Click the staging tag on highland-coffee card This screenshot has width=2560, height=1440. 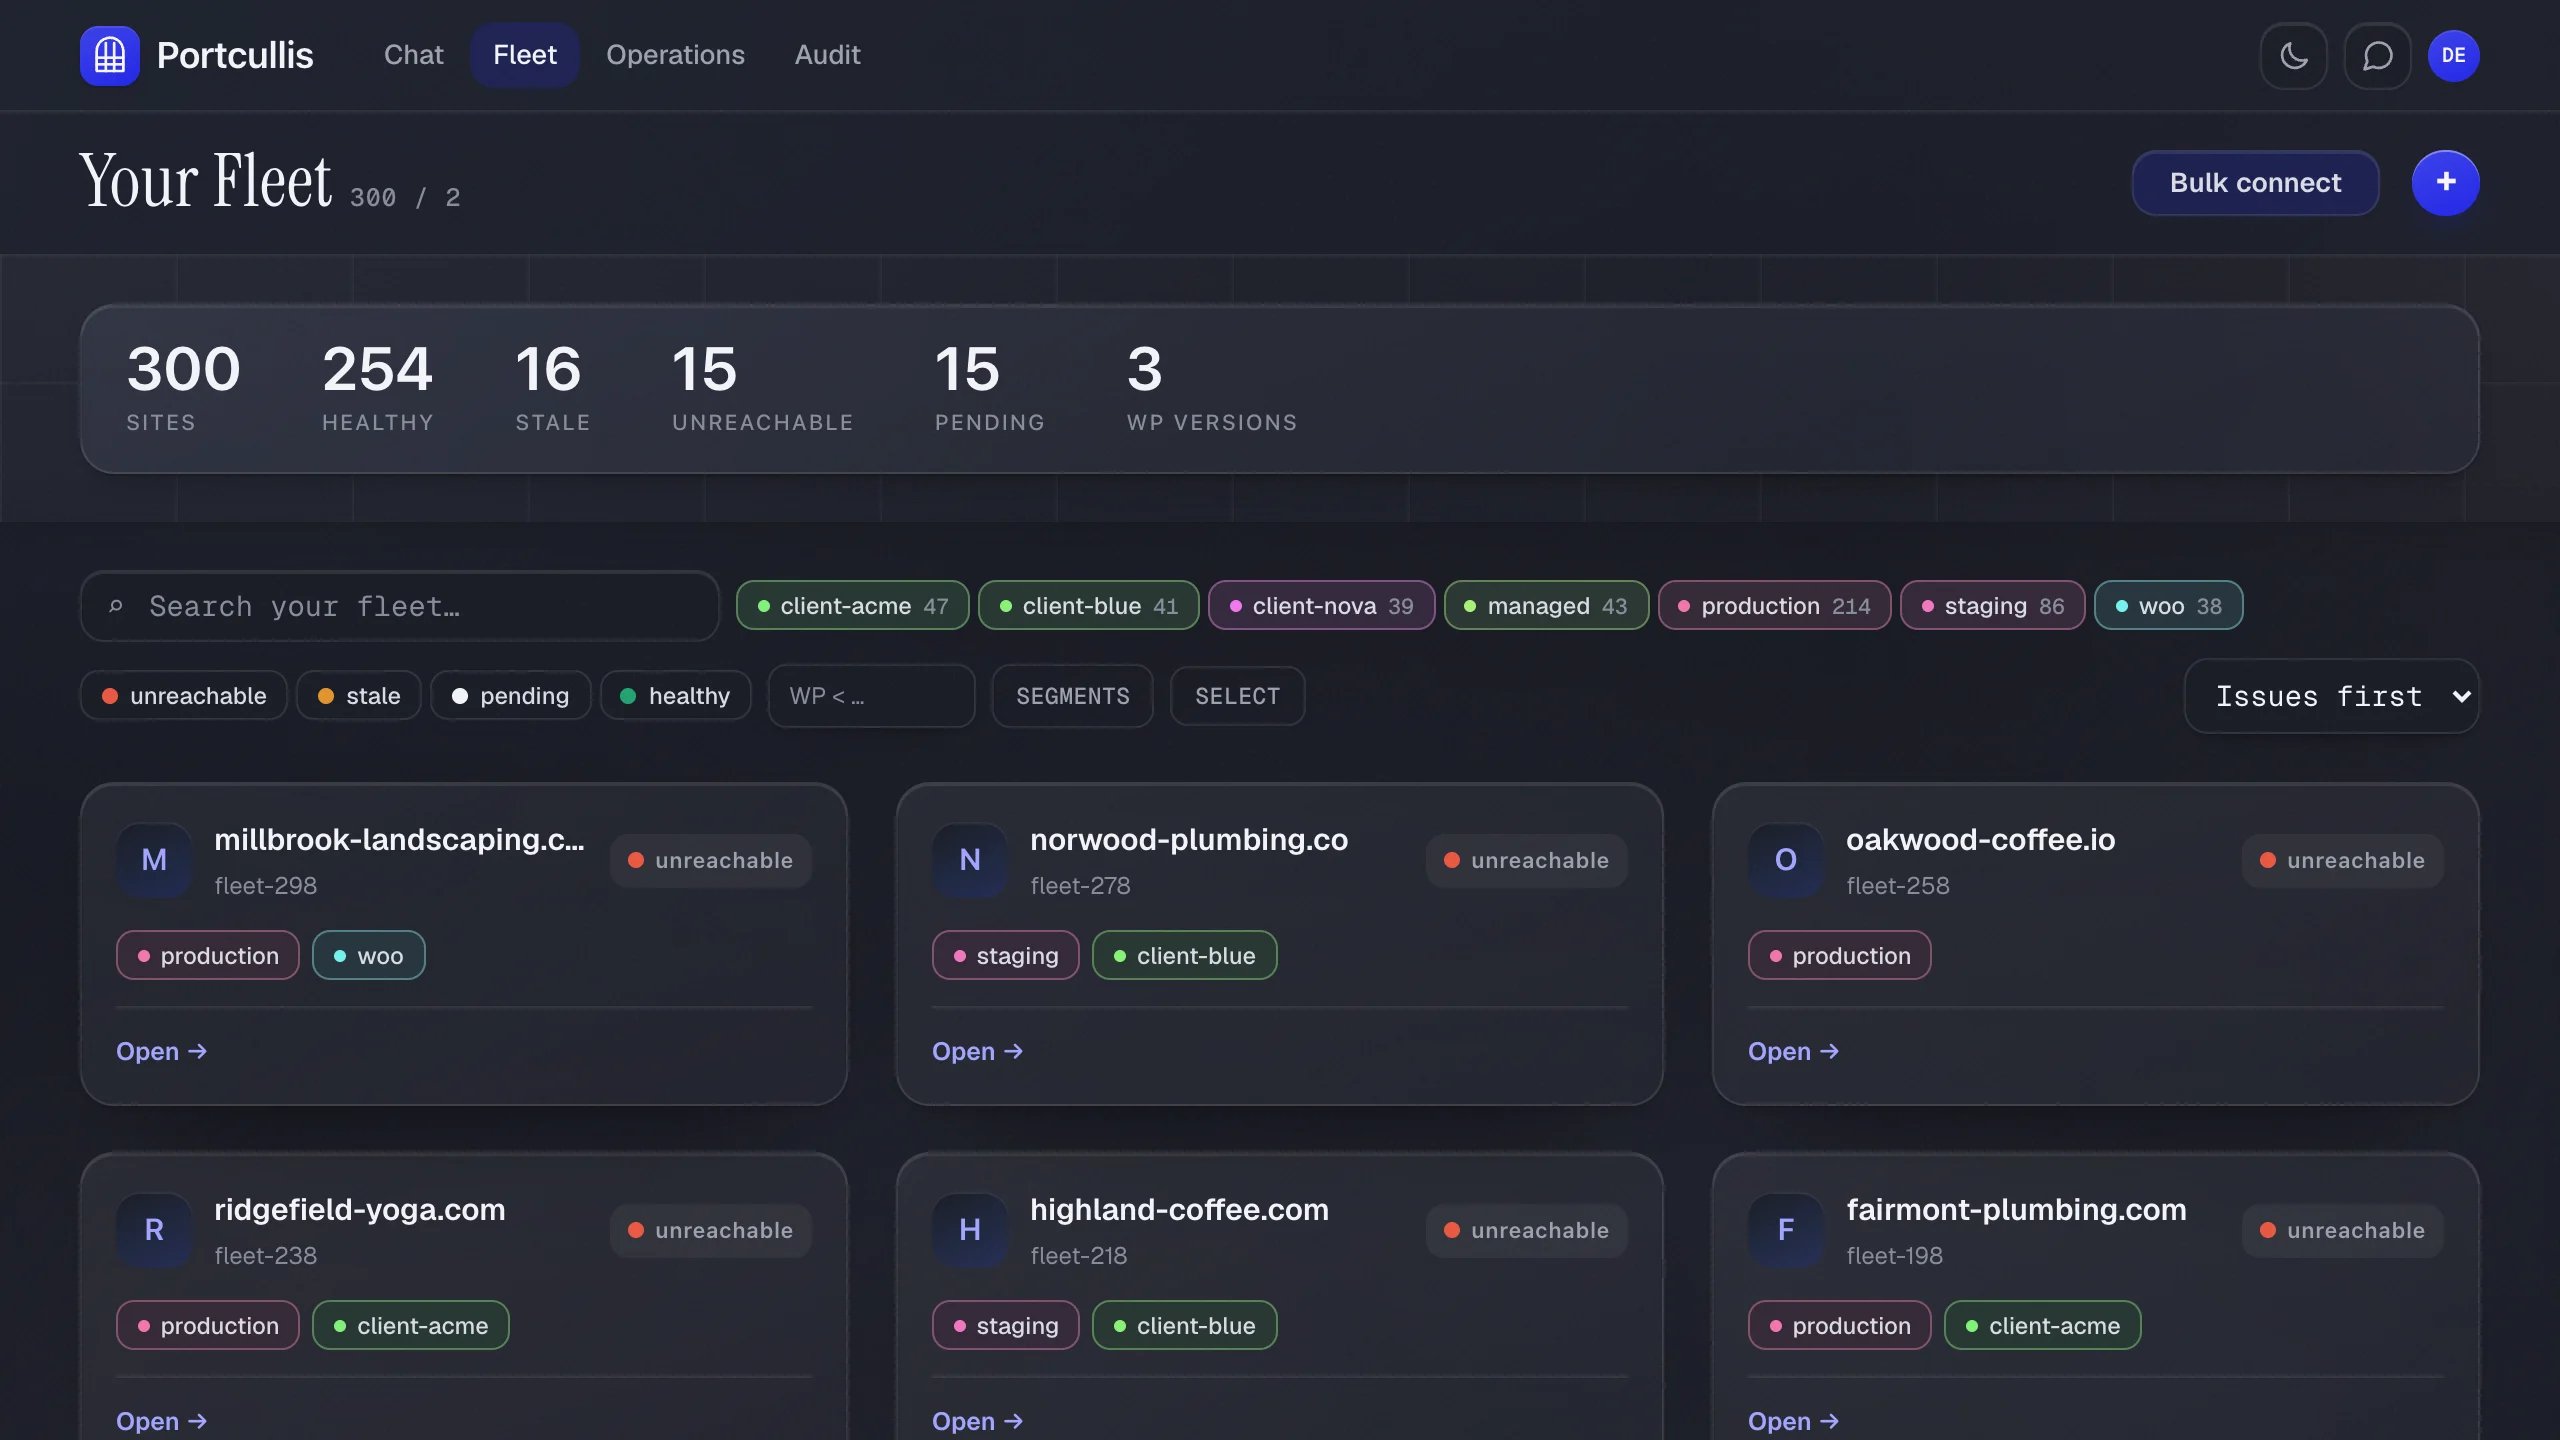point(1006,1326)
